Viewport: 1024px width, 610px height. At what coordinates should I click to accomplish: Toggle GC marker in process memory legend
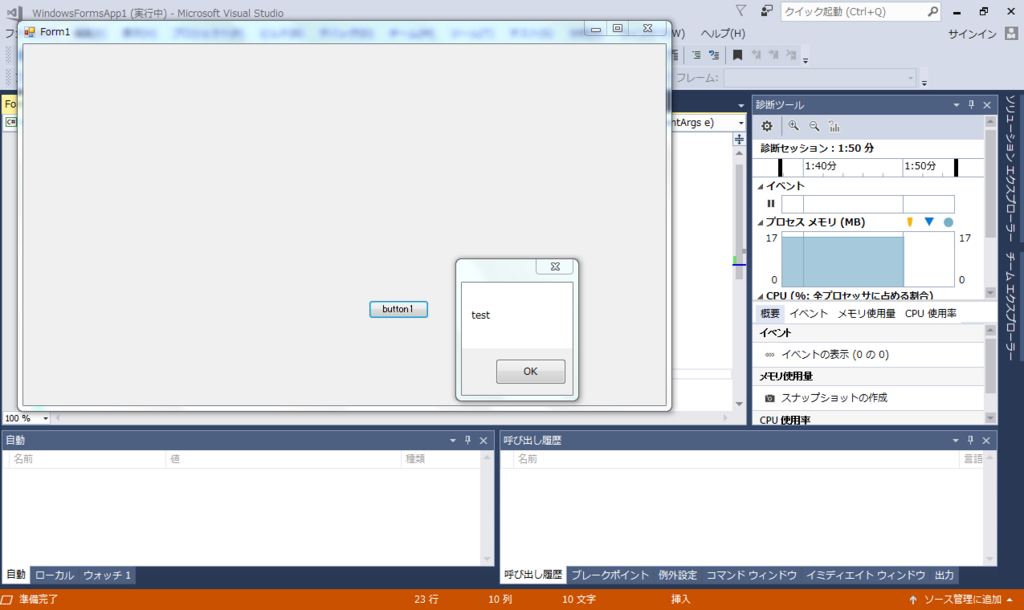coord(910,222)
